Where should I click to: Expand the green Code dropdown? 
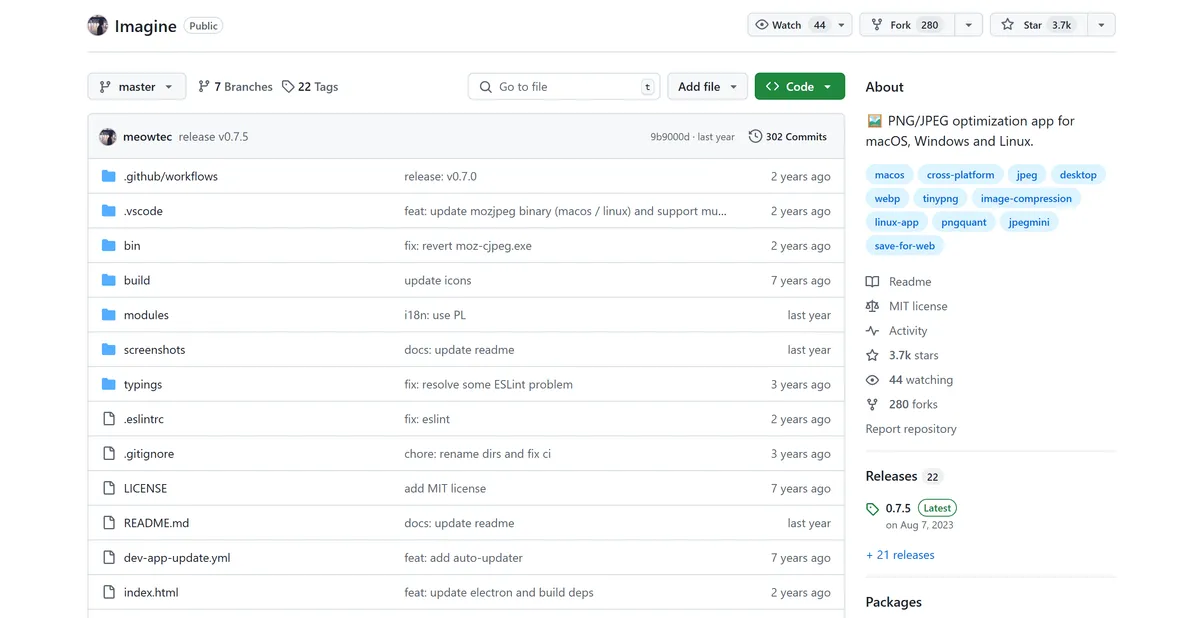coord(799,87)
